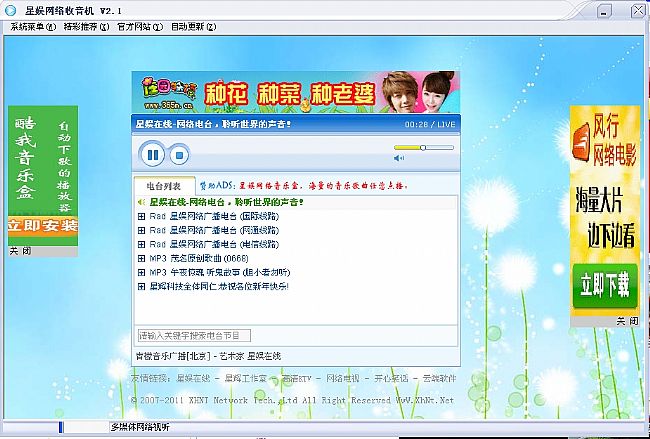Click the copyright XHNT Network Tech text
Image resolution: width=650 pixels, height=439 pixels.
292,400
